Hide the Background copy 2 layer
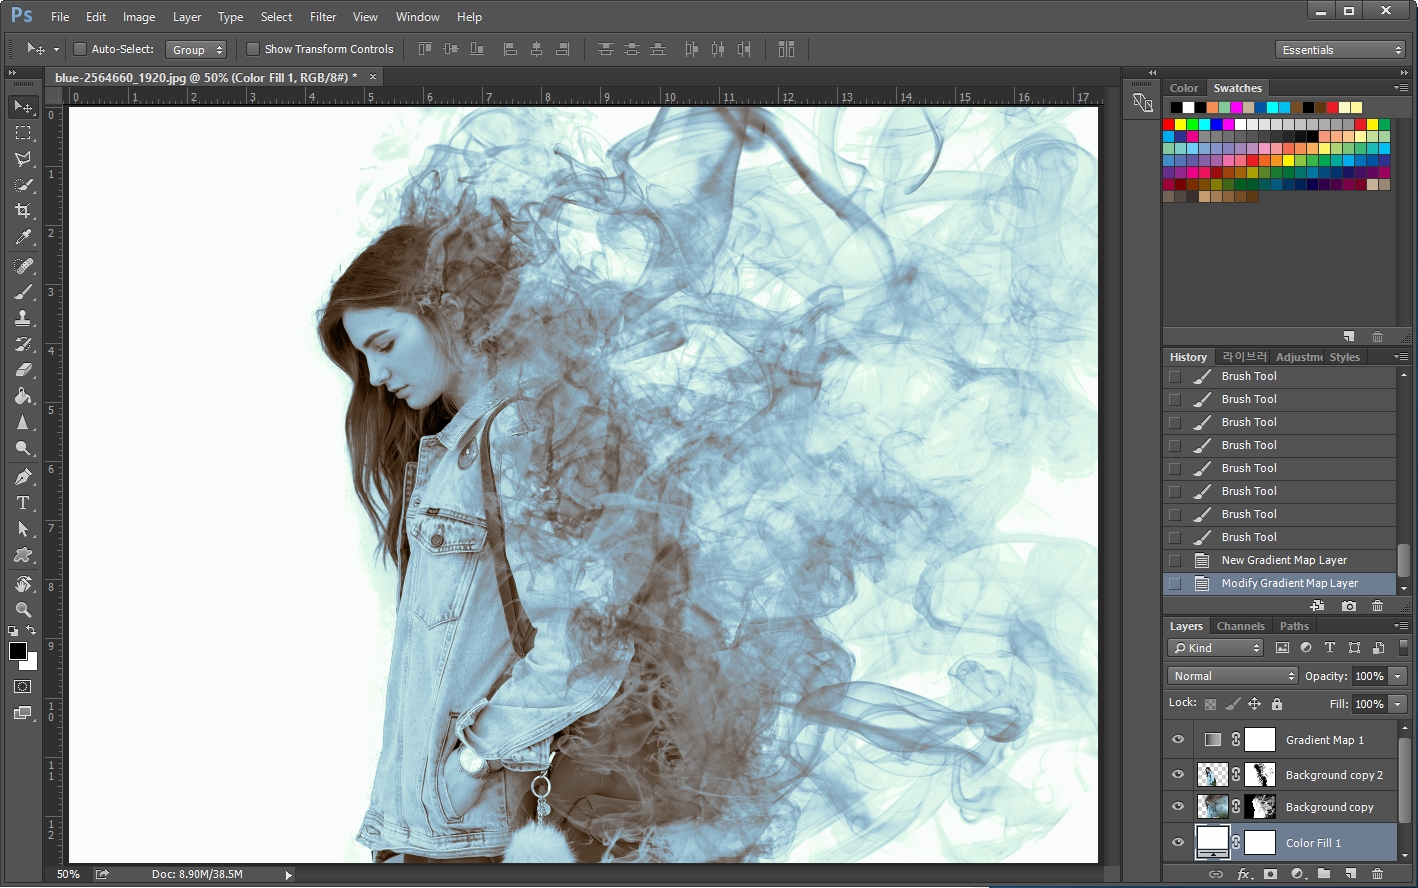Screen dimensions: 1418x888 click(1178, 775)
